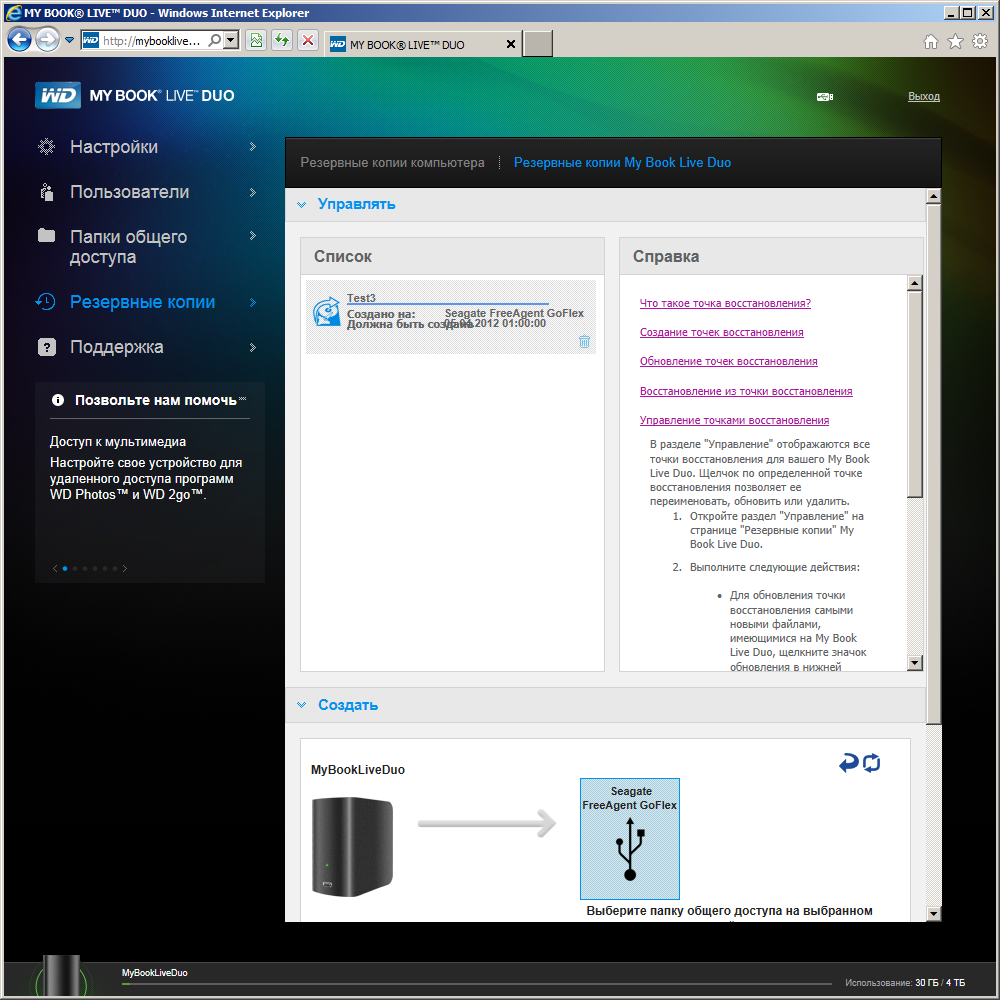This screenshot has width=1000, height=1000.
Task: Open address bar autocomplete dropdown arrow
Action: [x=232, y=41]
